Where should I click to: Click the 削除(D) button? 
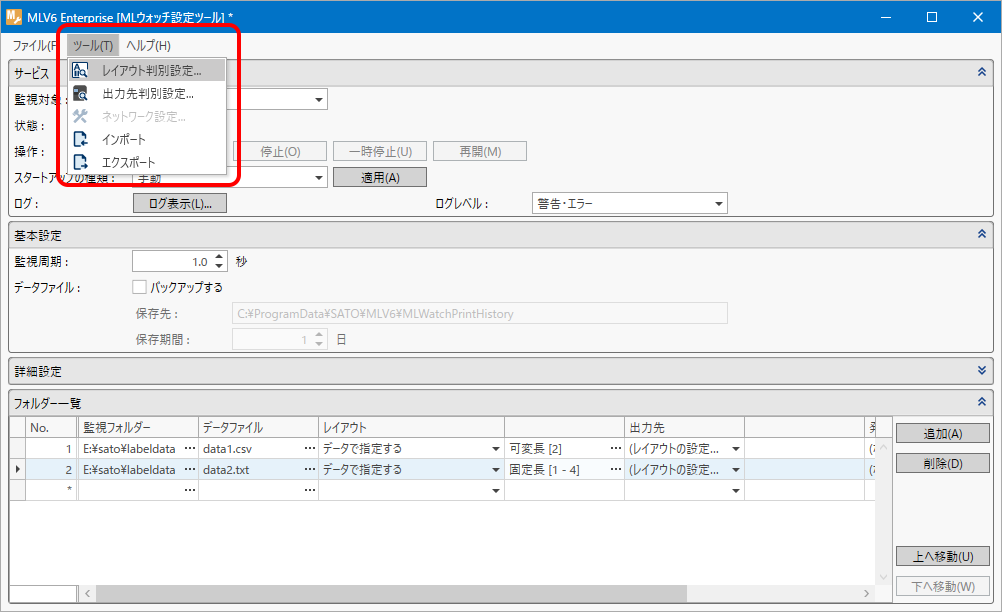point(943,463)
